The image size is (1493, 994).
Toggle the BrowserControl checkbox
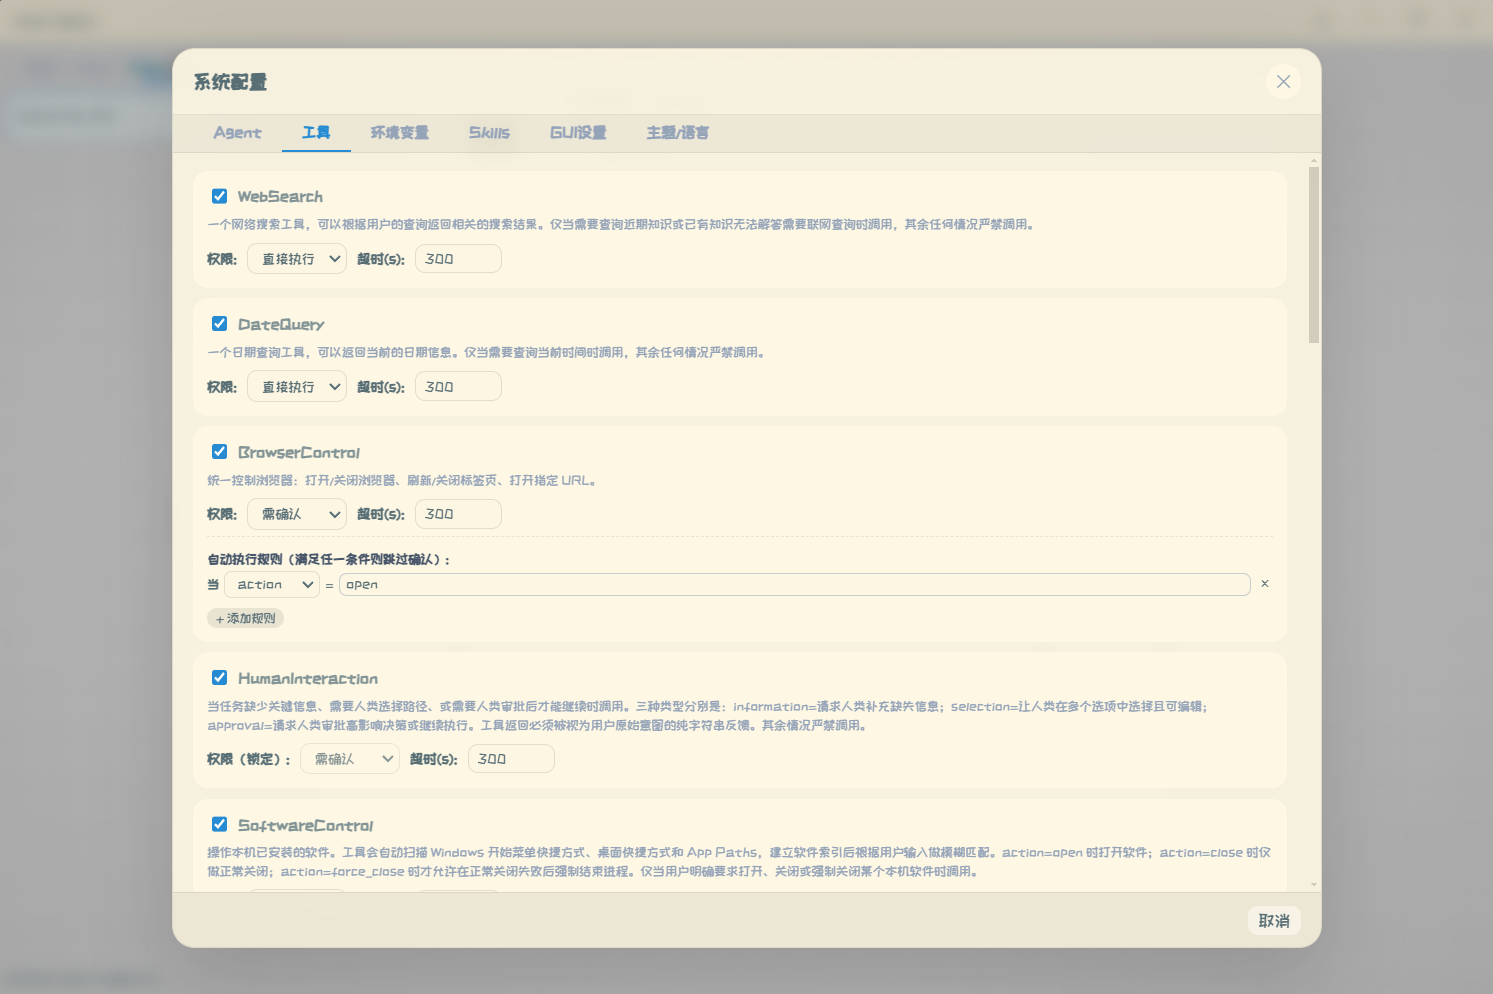(x=220, y=452)
